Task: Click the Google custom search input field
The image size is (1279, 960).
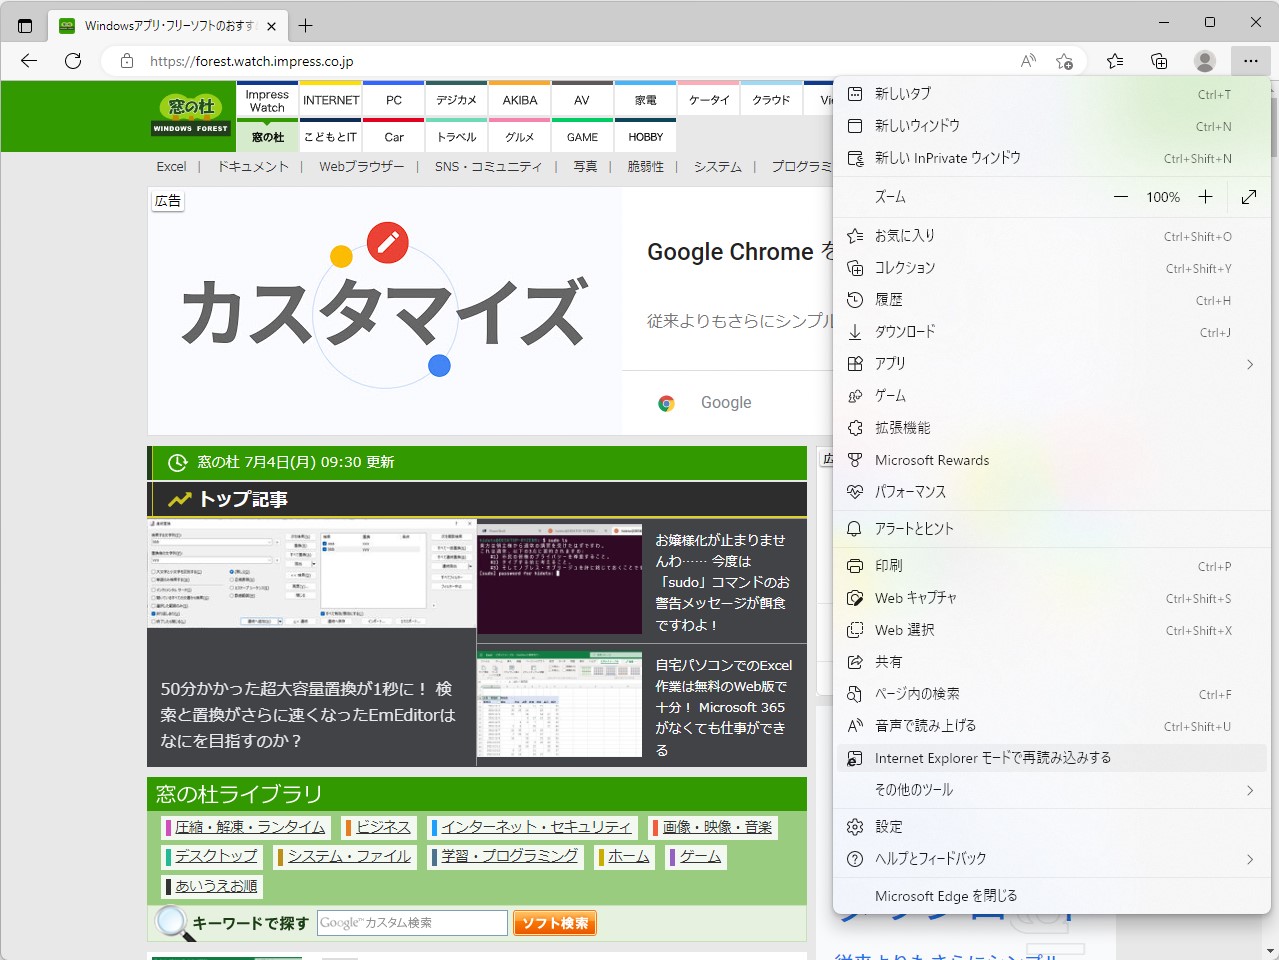Action: [411, 923]
